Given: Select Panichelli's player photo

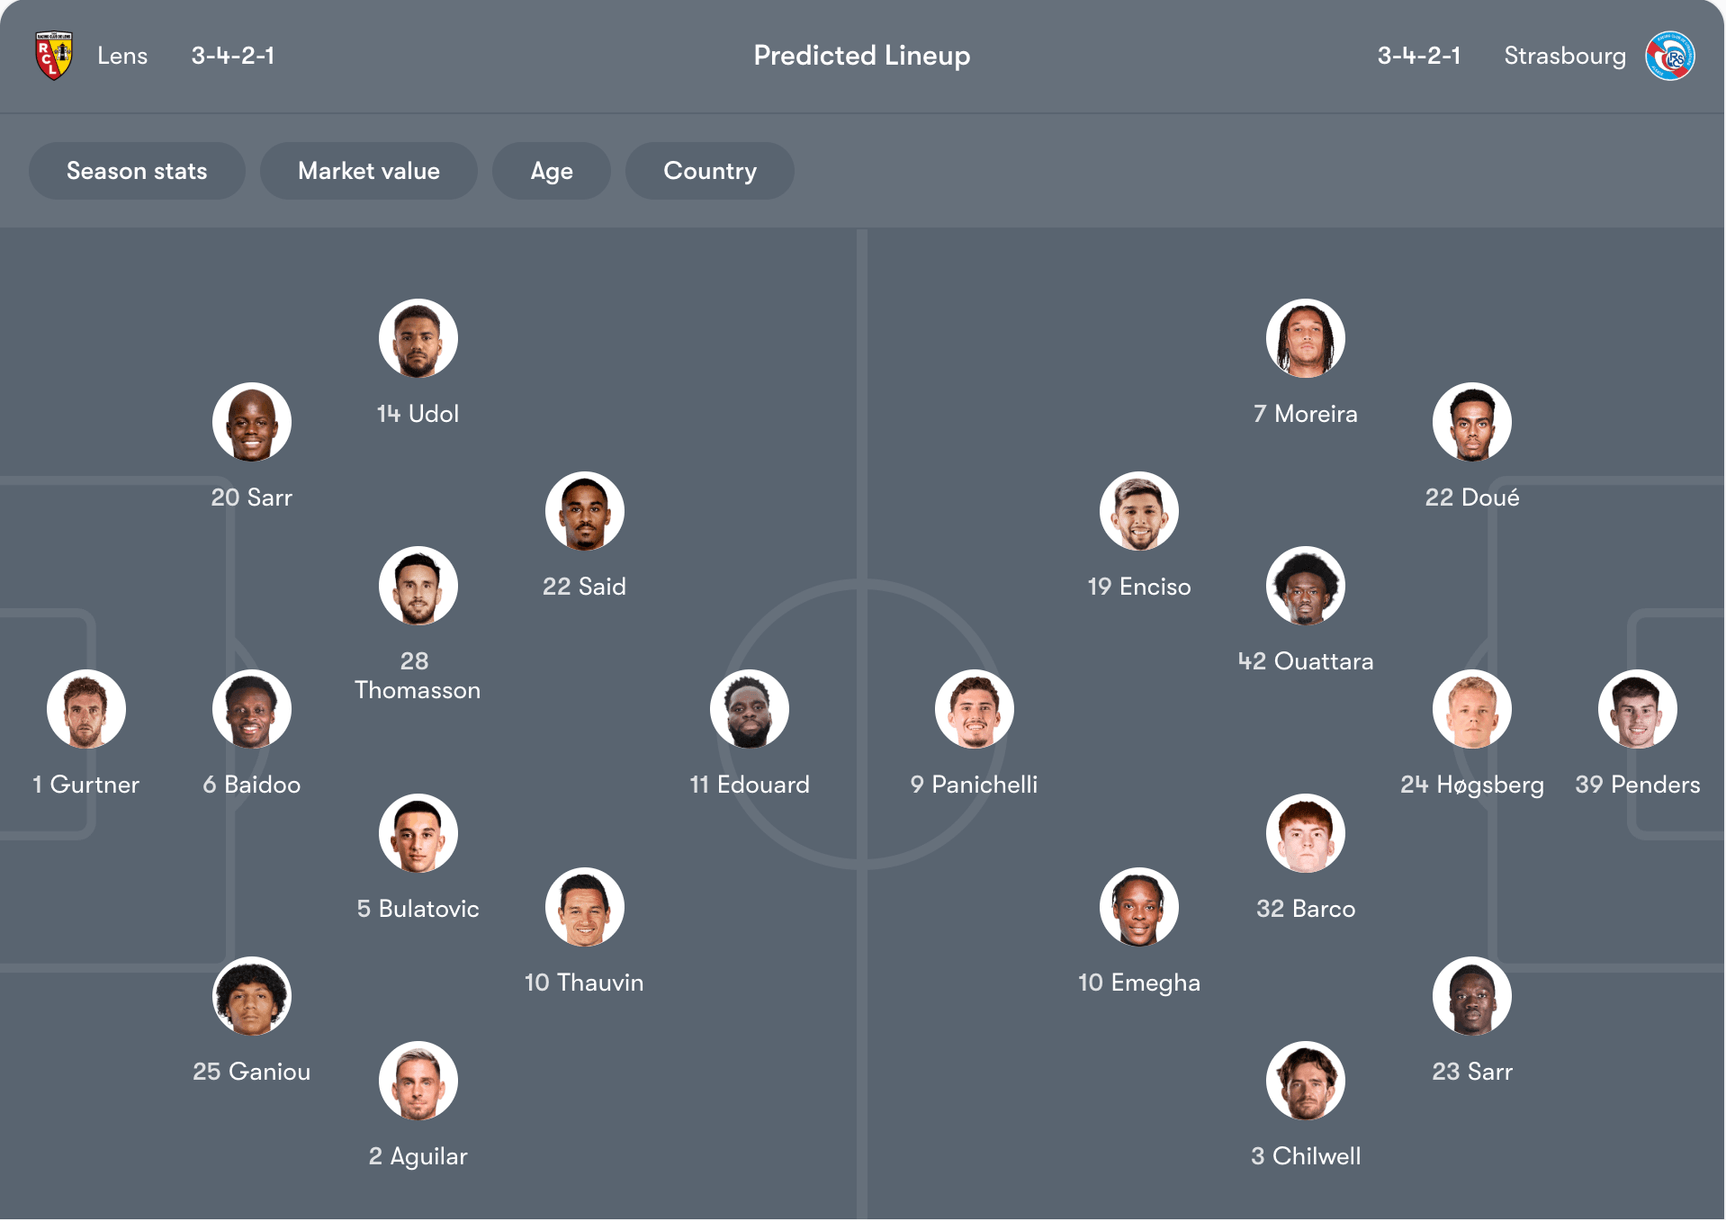Looking at the screenshot, I should [x=974, y=709].
